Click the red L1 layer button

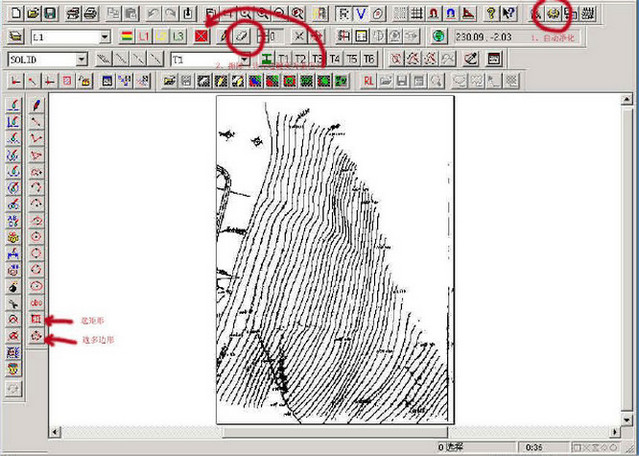point(144,37)
